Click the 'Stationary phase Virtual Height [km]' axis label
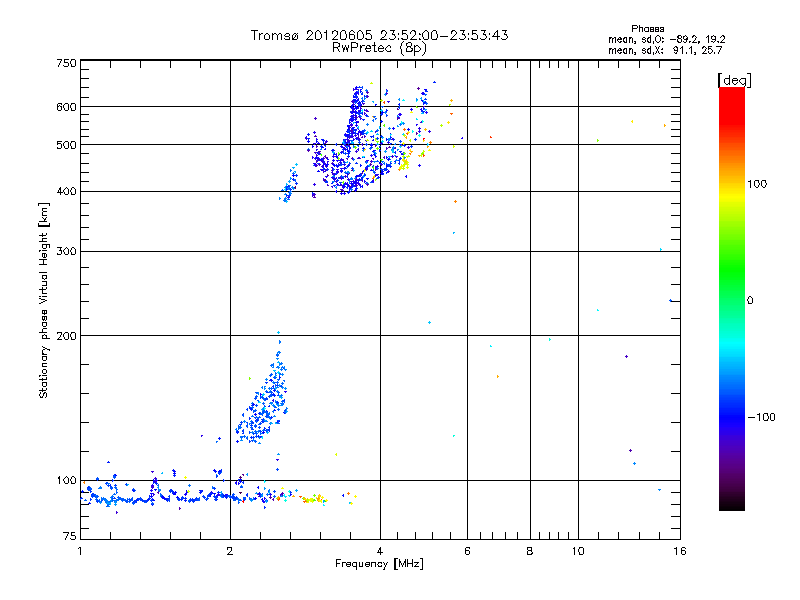Image resolution: width=800 pixels, height=600 pixels. click(x=44, y=300)
